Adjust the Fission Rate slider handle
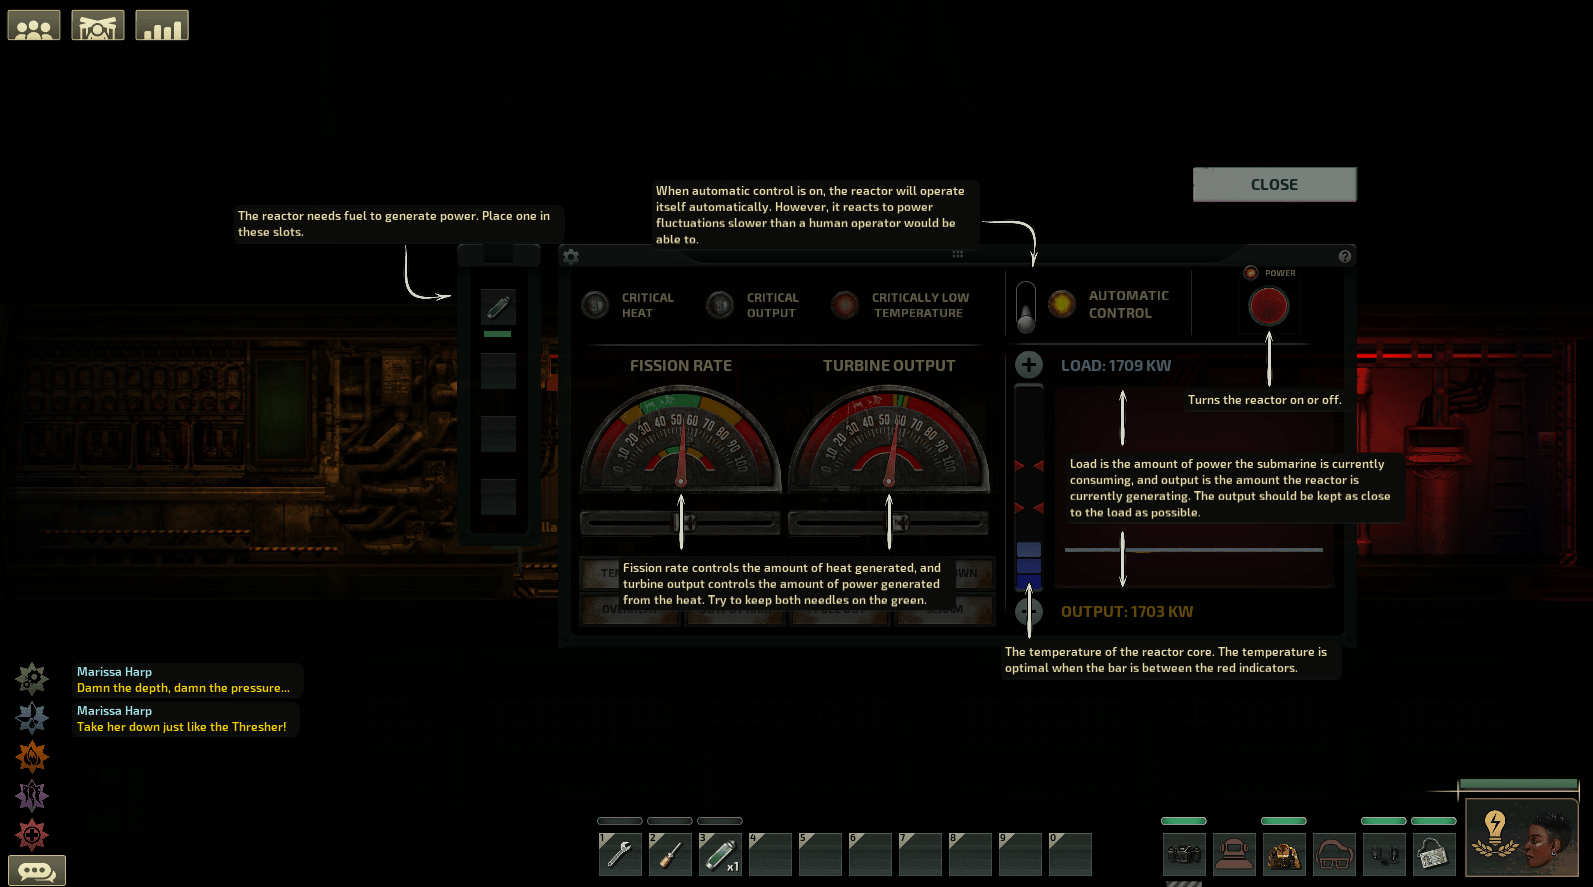The width and height of the screenshot is (1593, 887). click(x=685, y=522)
